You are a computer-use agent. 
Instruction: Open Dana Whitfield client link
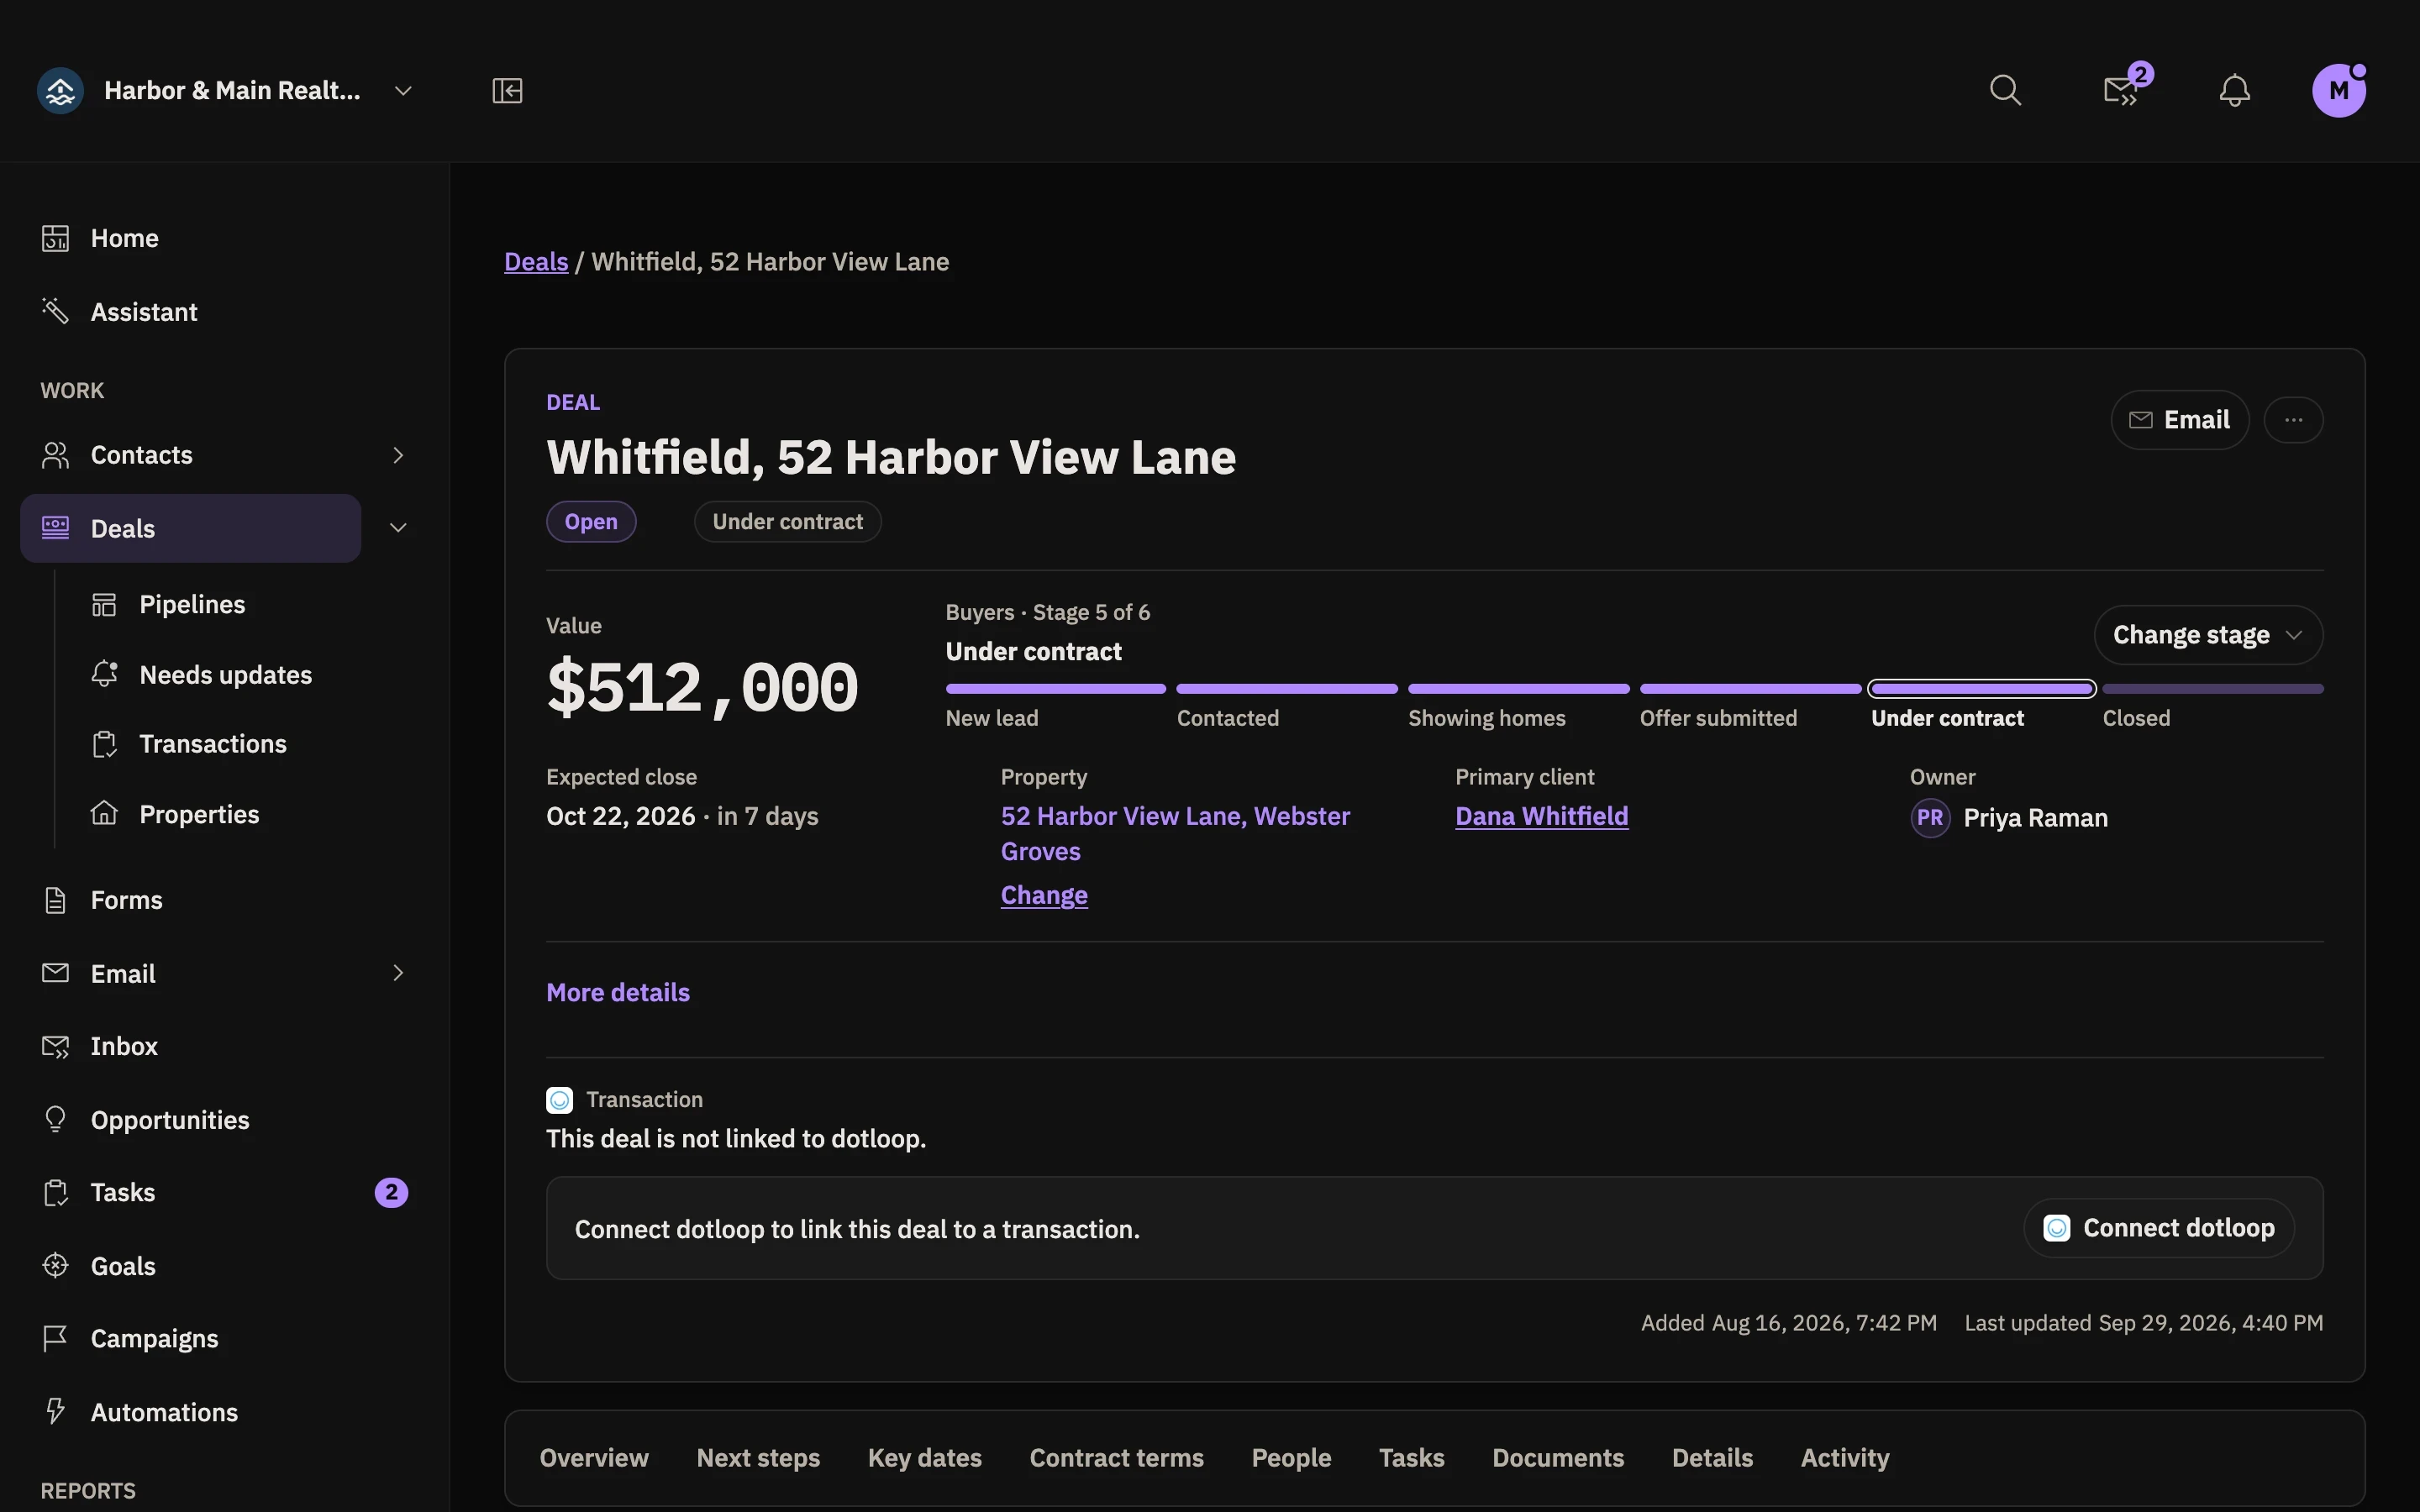(x=1541, y=816)
